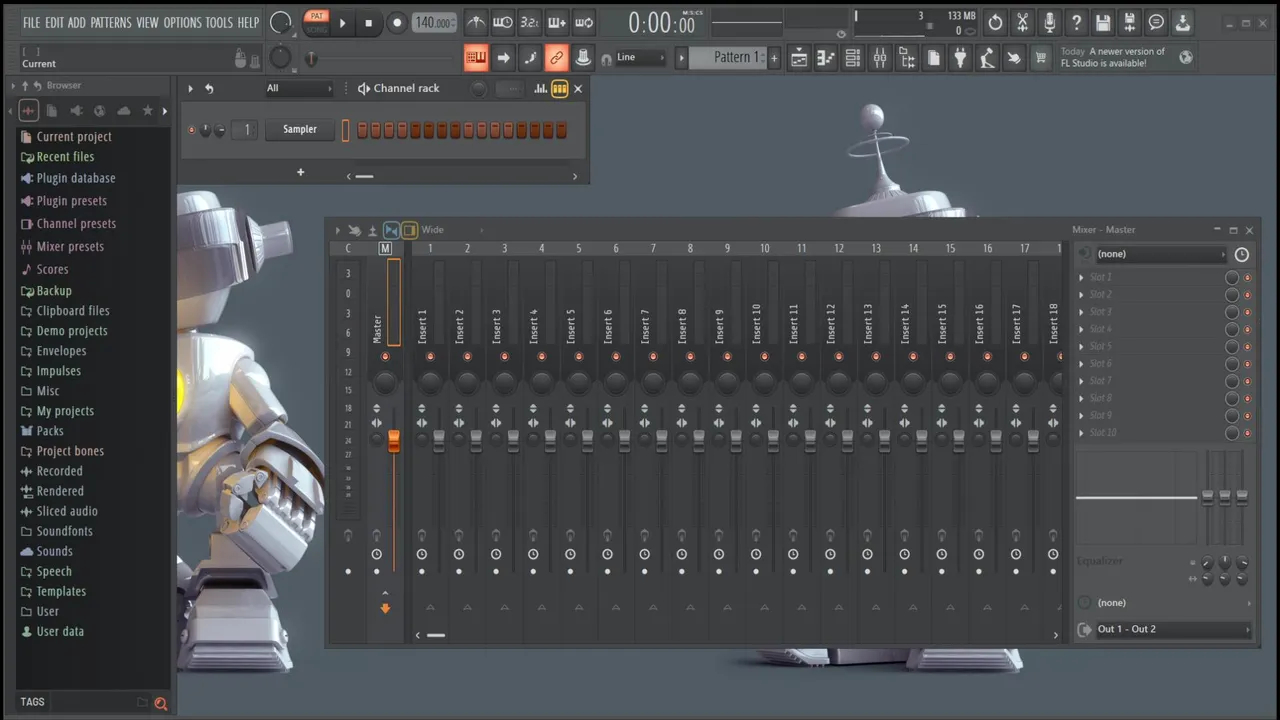Open help with question mark icon
This screenshot has height=720, width=1280.
point(1076,23)
